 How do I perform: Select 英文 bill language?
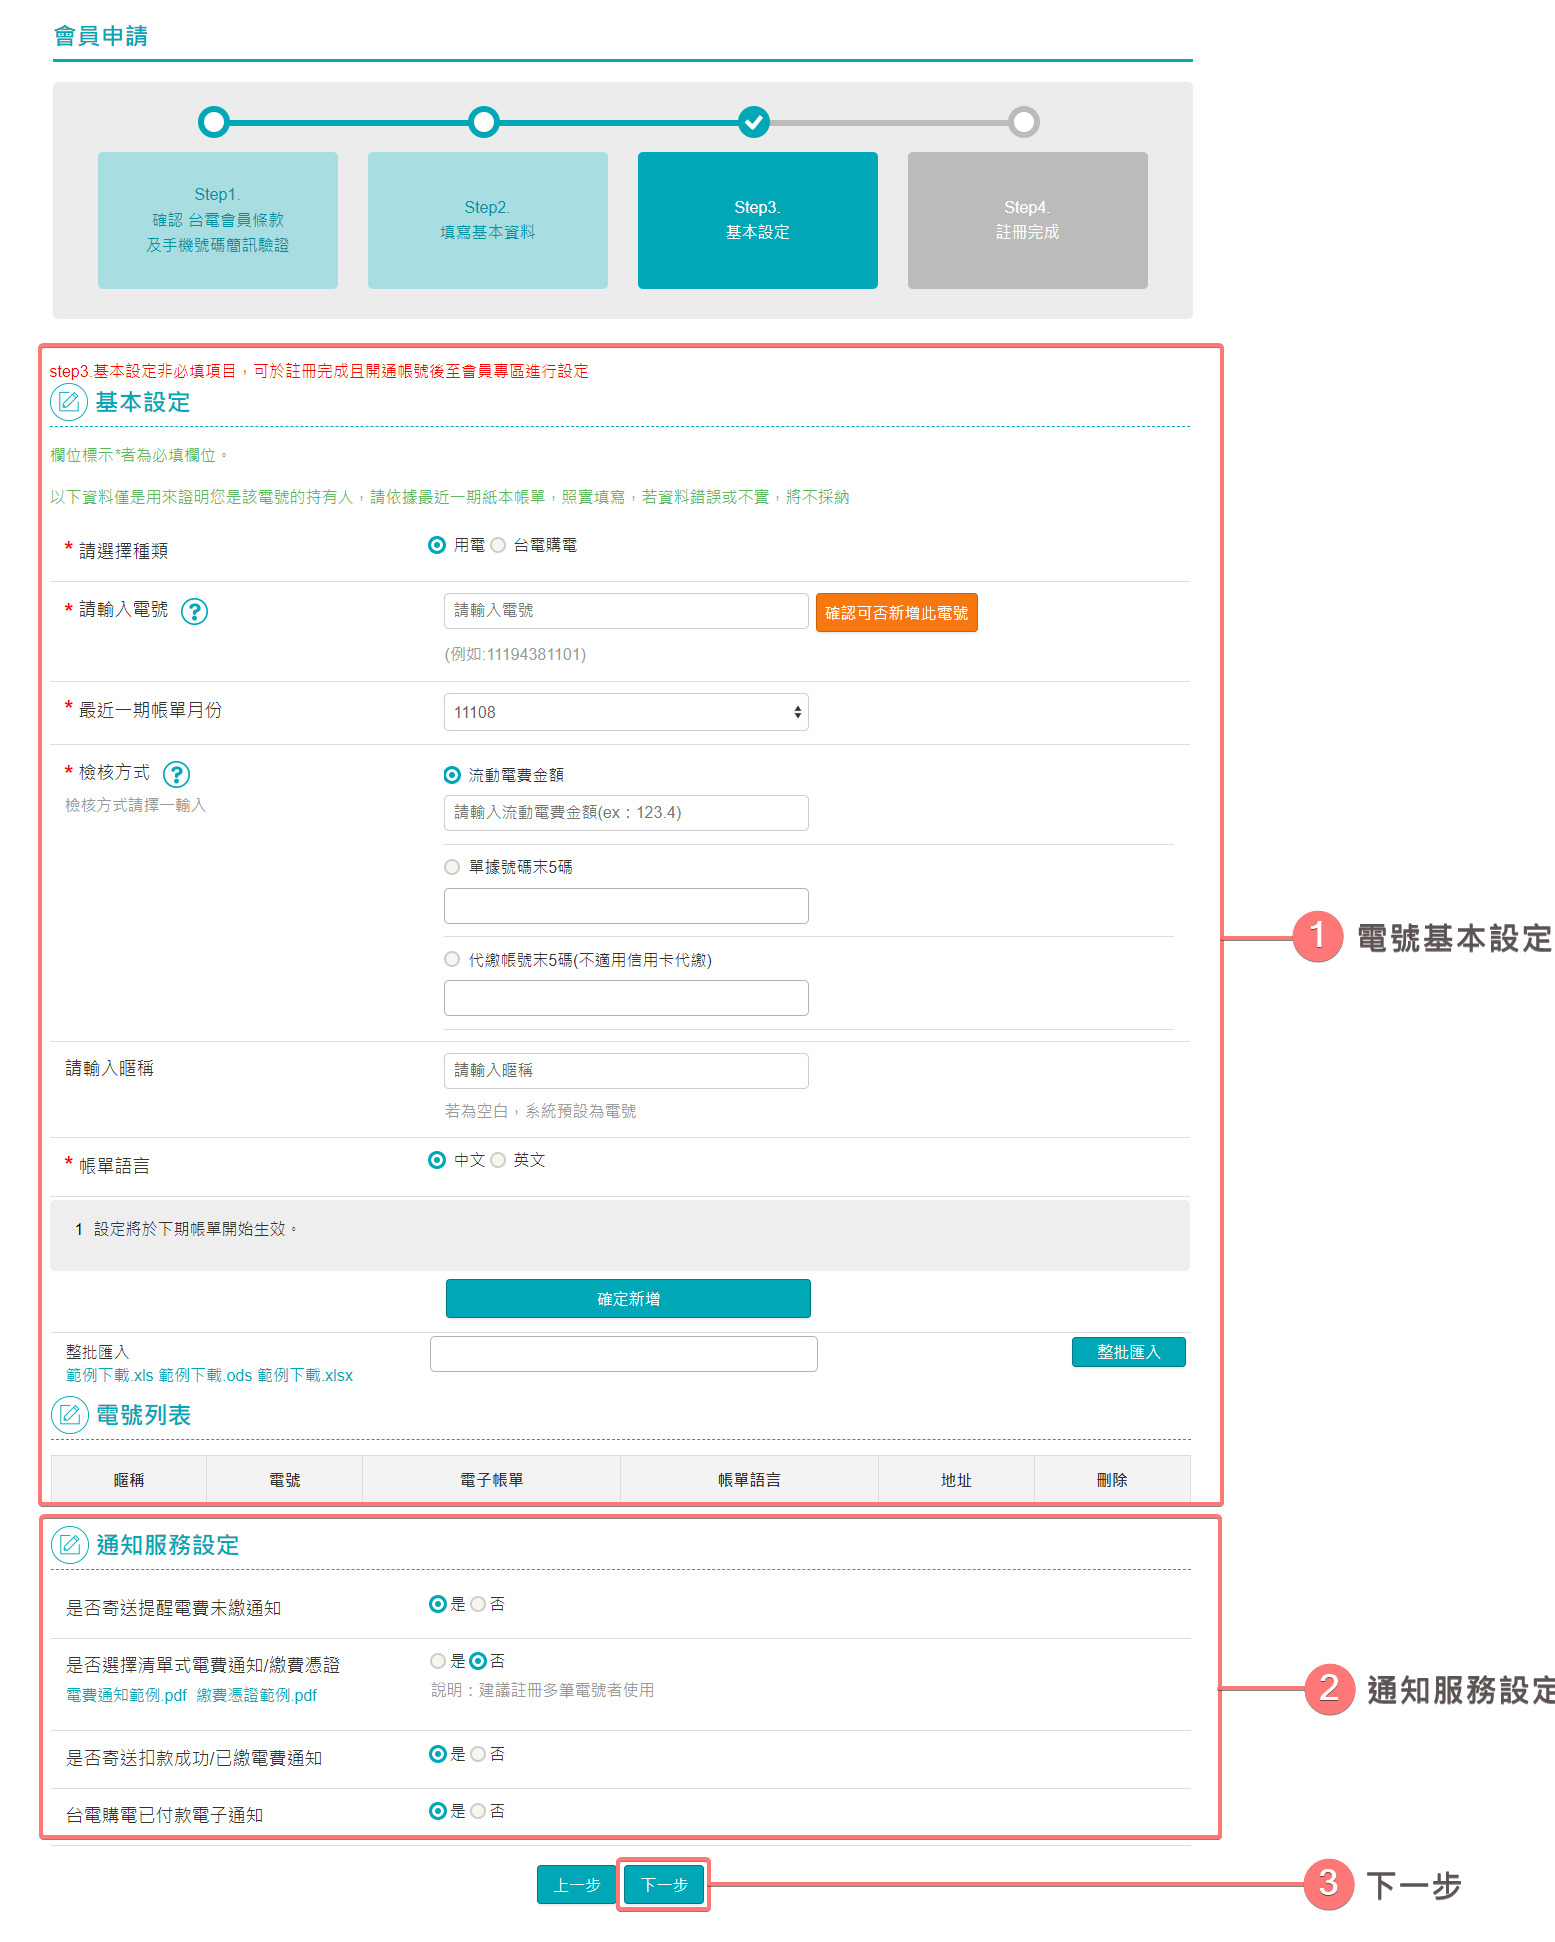click(x=498, y=1160)
